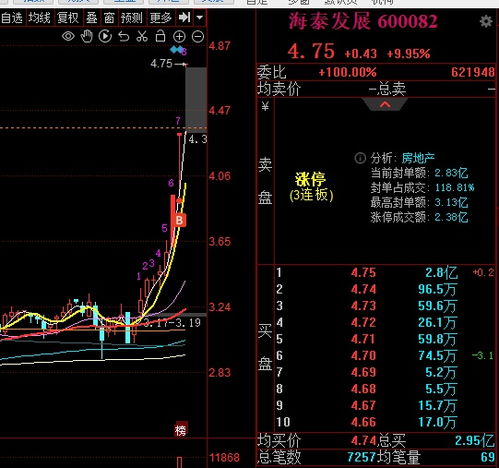The width and height of the screenshot is (499, 468).
Task: Select buy level 8 at price 4.68
Action: coord(385,389)
